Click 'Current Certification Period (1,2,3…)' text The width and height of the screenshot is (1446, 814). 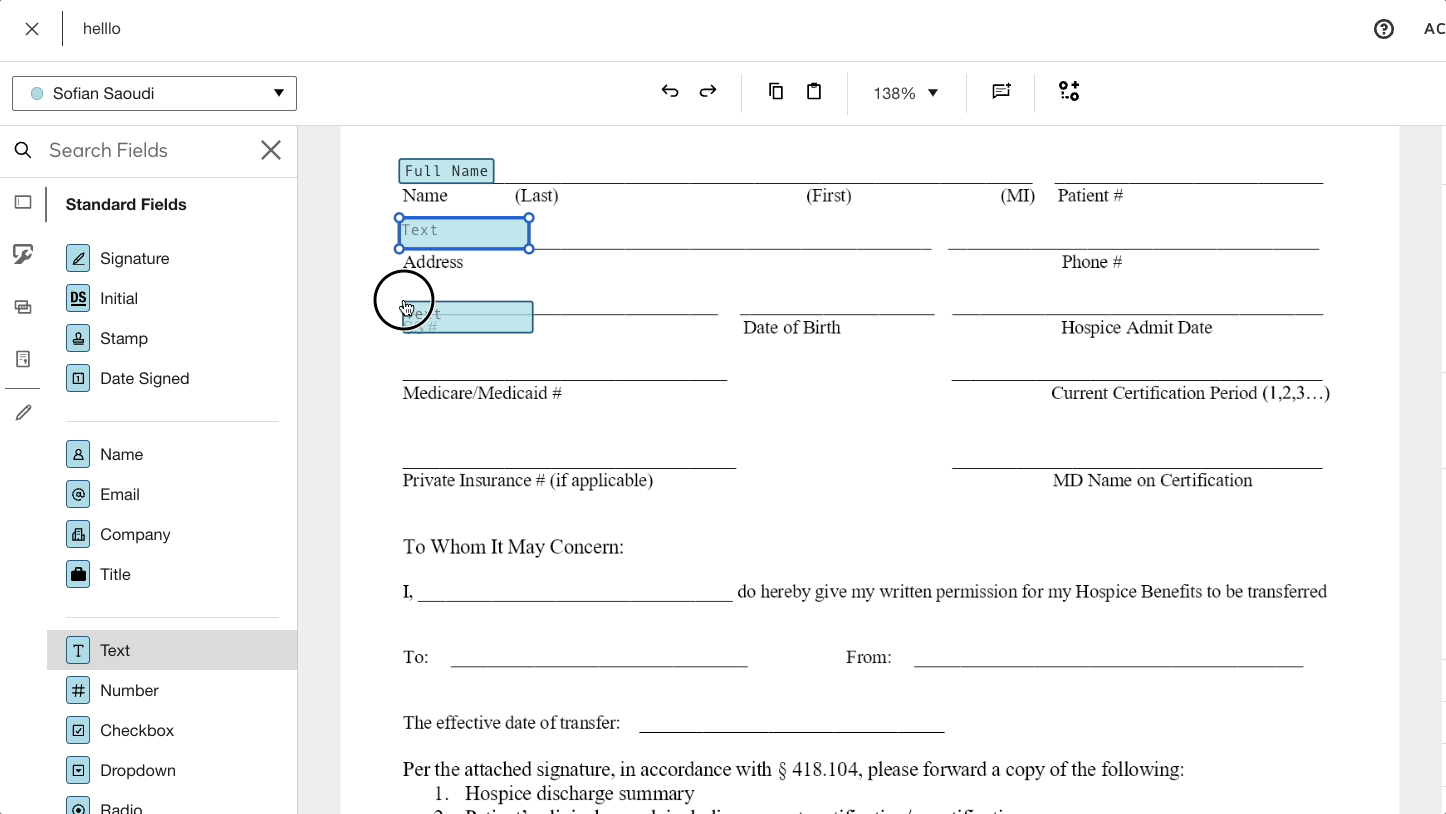coord(1190,393)
